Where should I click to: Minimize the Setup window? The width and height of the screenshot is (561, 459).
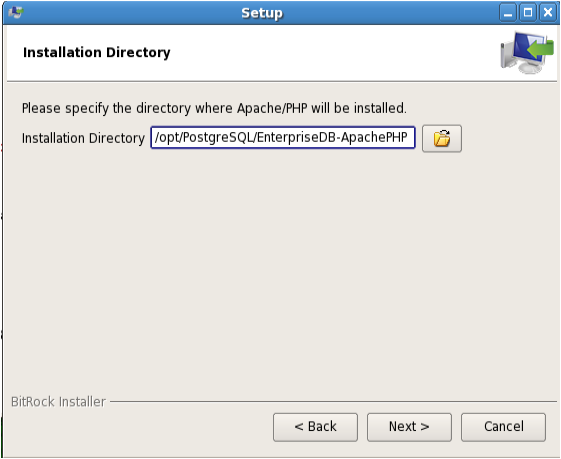508,13
